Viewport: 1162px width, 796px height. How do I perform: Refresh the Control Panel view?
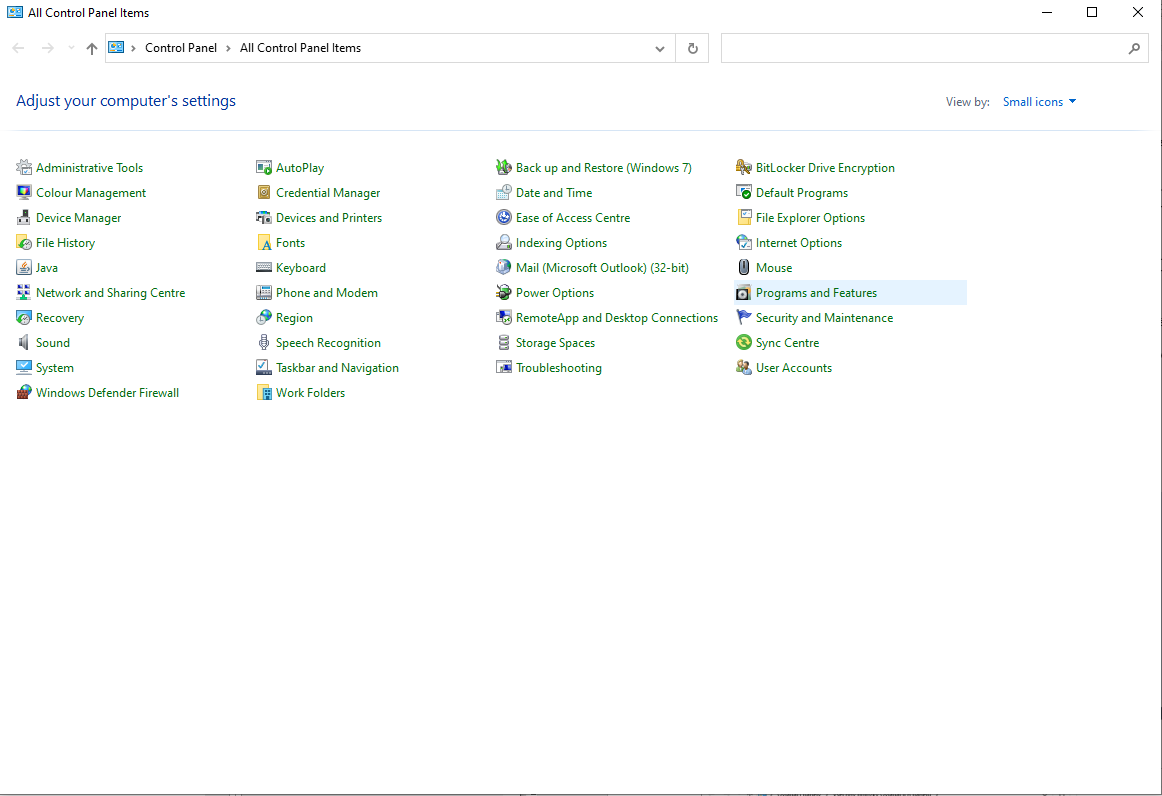(692, 48)
